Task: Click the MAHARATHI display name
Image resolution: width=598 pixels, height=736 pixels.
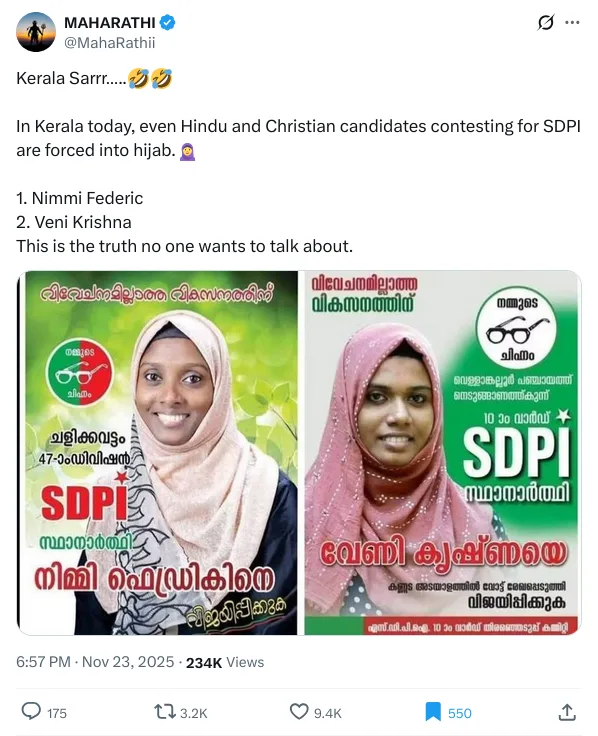Action: point(110,22)
